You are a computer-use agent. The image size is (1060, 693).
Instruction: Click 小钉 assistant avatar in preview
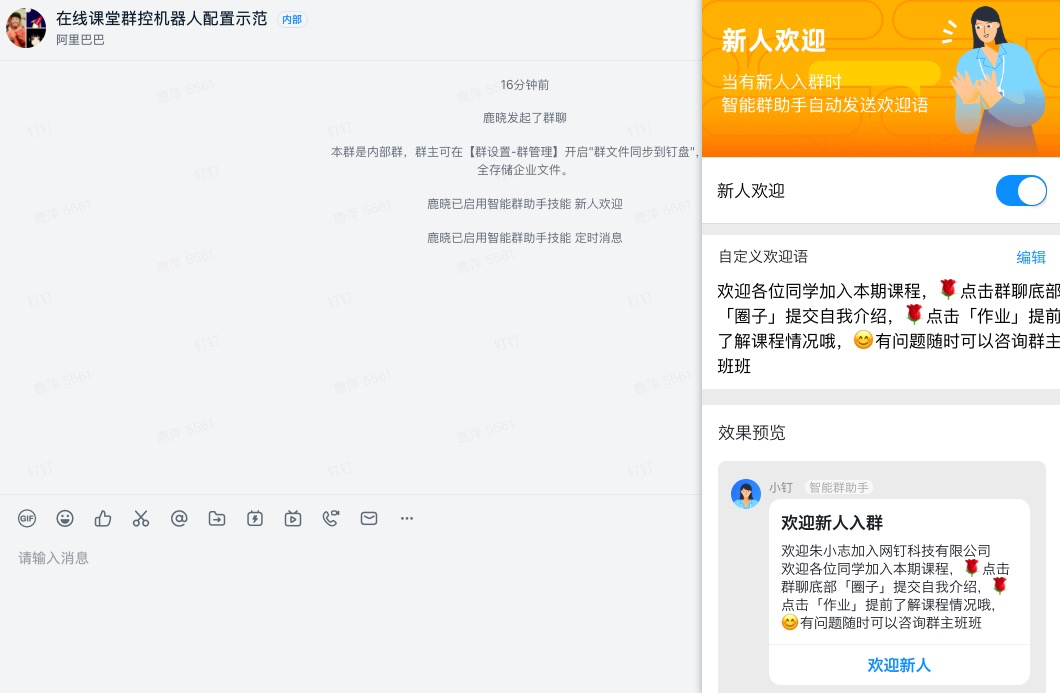746,494
